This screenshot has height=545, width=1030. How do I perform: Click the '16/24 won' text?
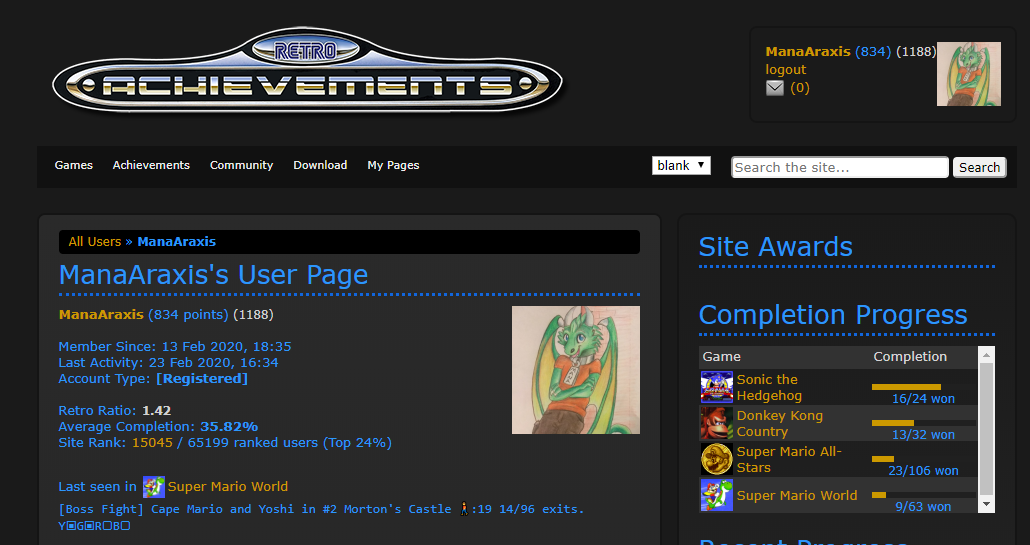click(x=923, y=399)
